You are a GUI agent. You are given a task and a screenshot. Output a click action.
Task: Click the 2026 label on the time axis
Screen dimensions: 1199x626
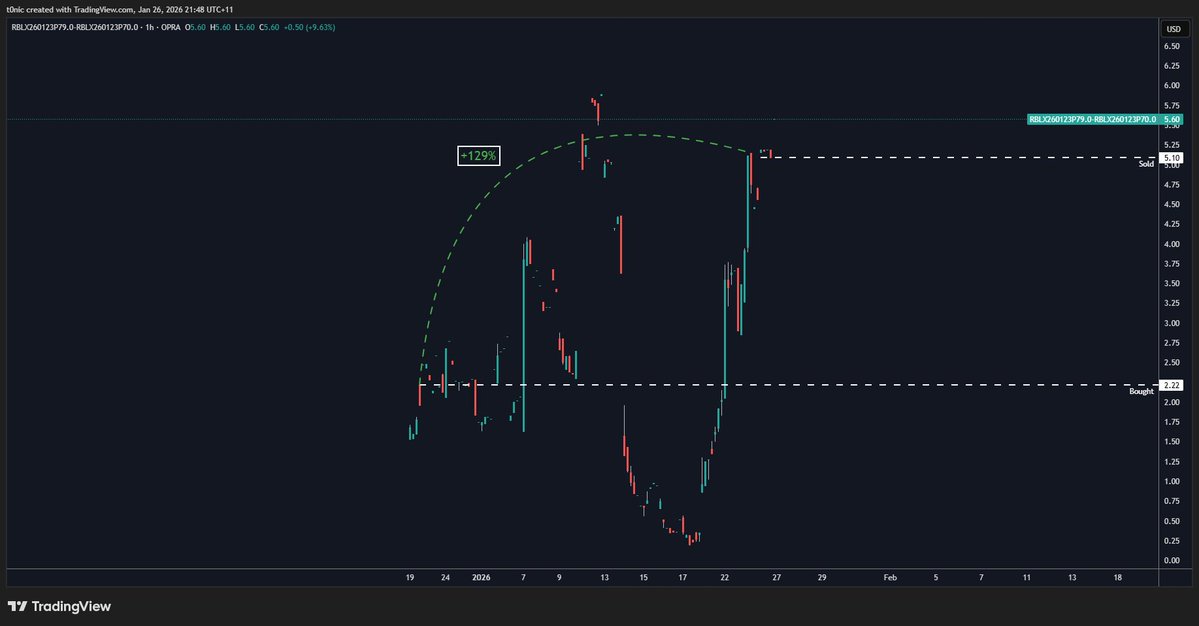480,577
